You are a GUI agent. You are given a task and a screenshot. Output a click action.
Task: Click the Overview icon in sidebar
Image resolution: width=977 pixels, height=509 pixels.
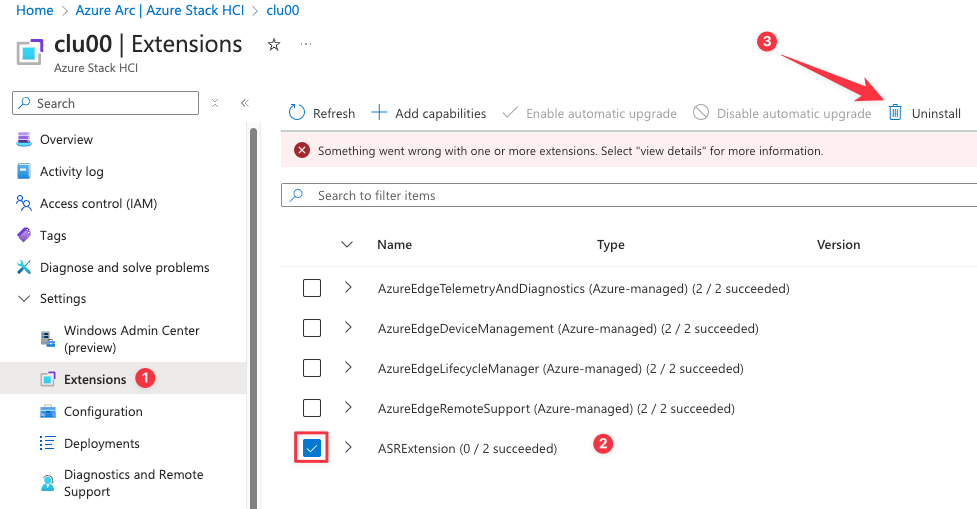point(24,140)
